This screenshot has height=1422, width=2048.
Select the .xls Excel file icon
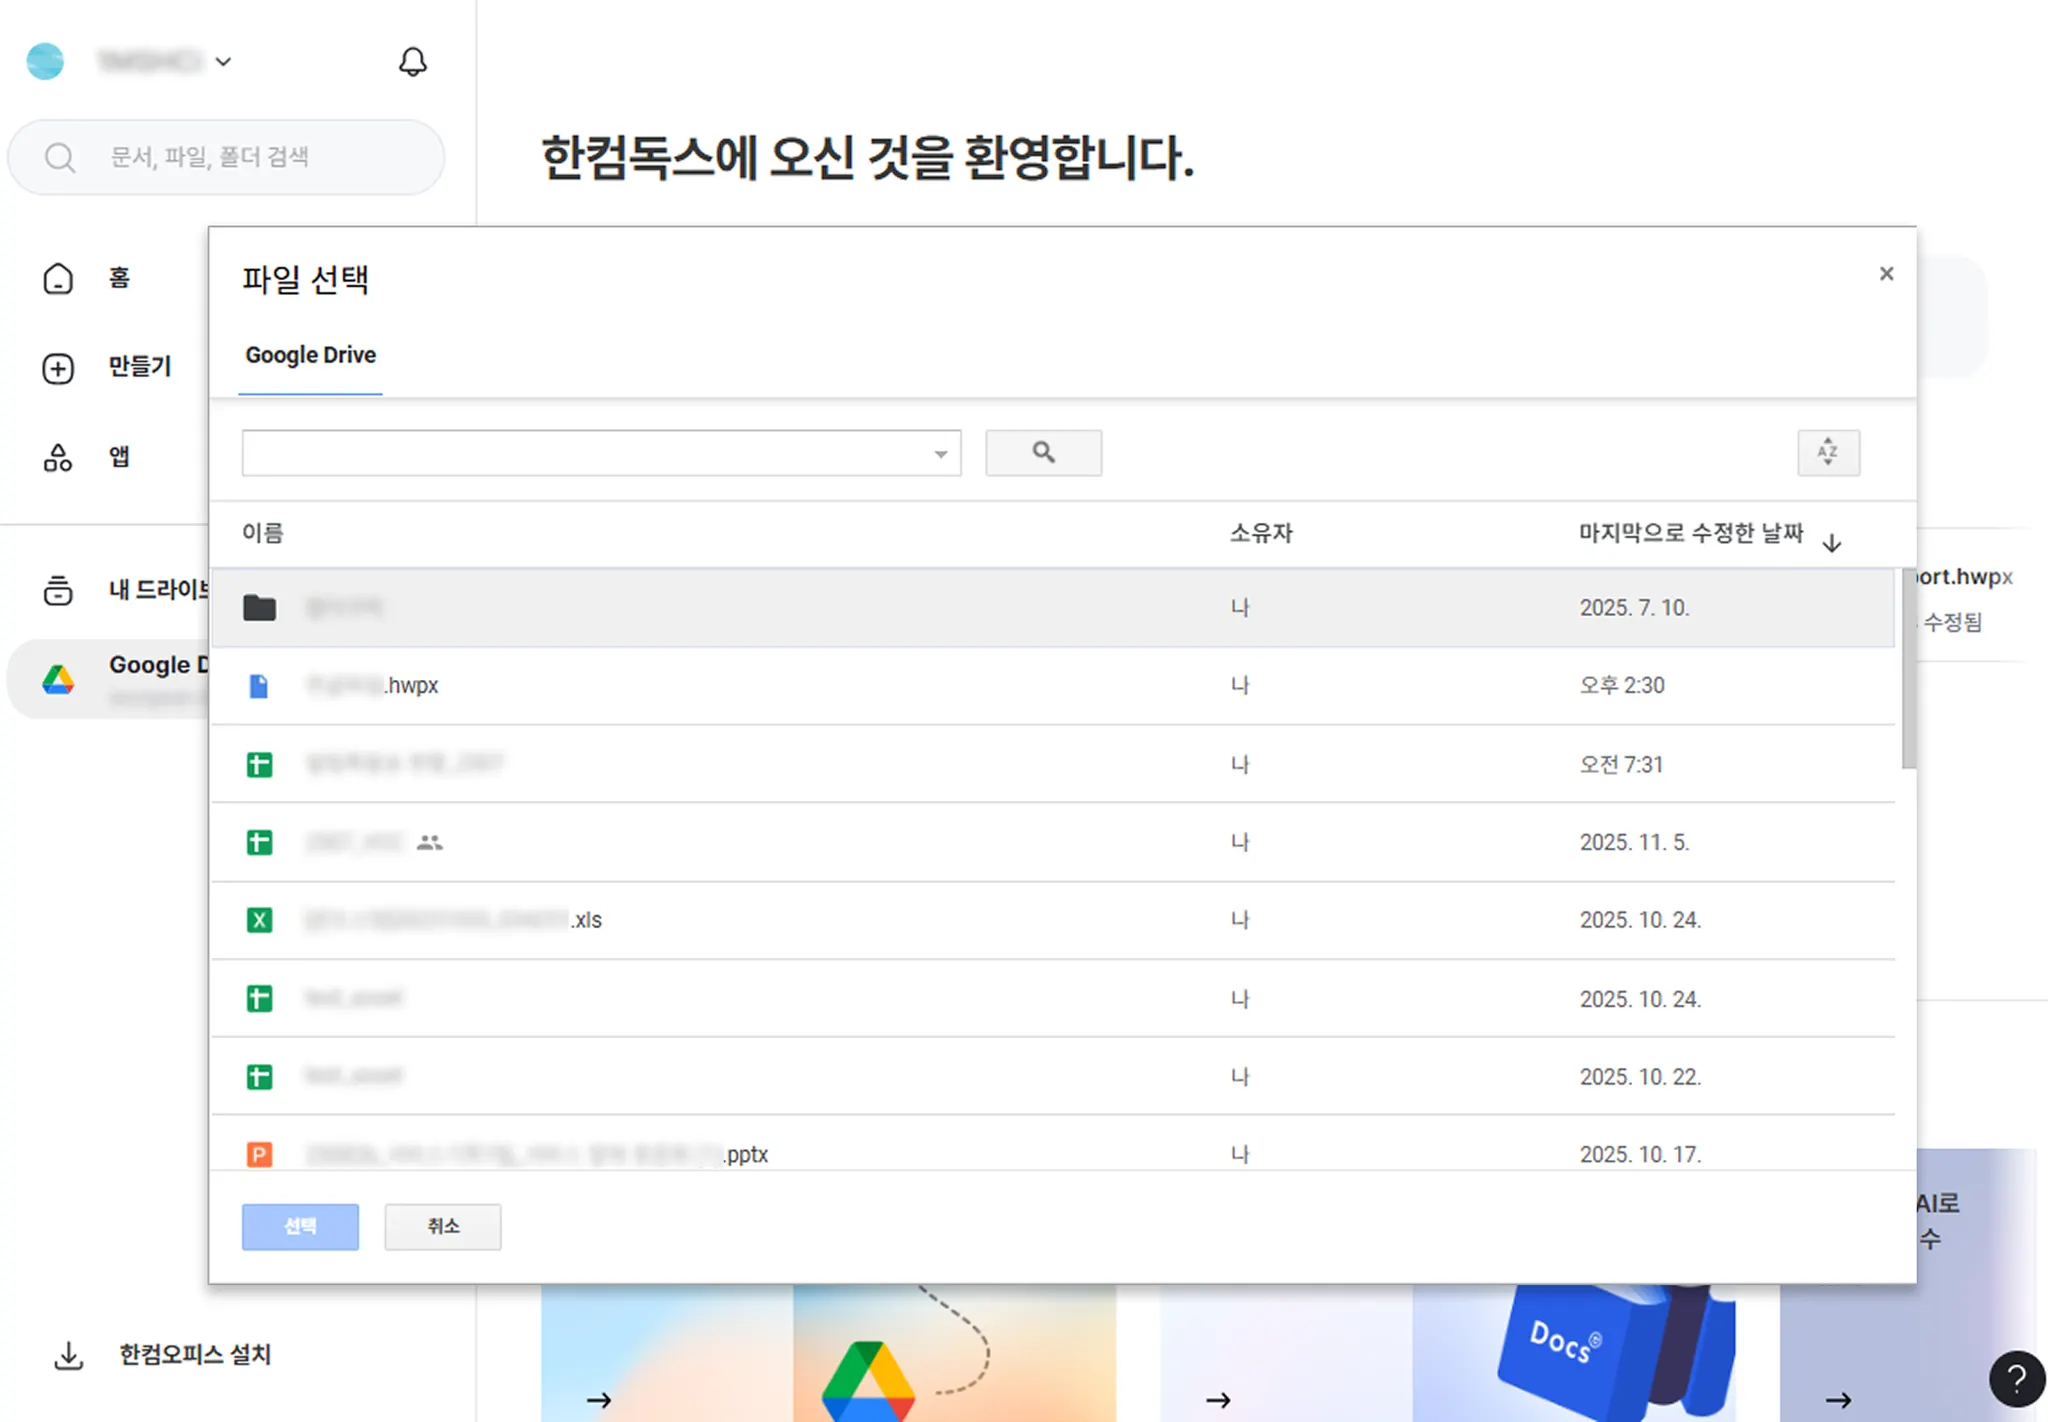point(259,920)
